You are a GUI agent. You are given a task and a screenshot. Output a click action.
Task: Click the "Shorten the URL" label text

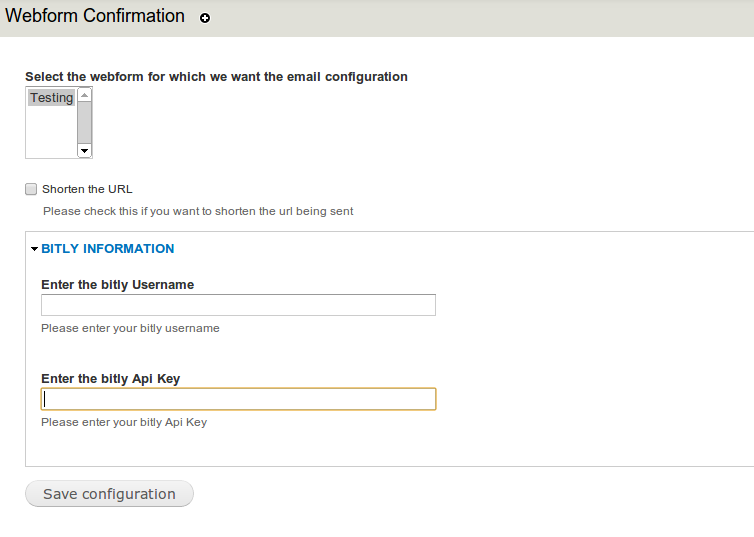coord(87,189)
